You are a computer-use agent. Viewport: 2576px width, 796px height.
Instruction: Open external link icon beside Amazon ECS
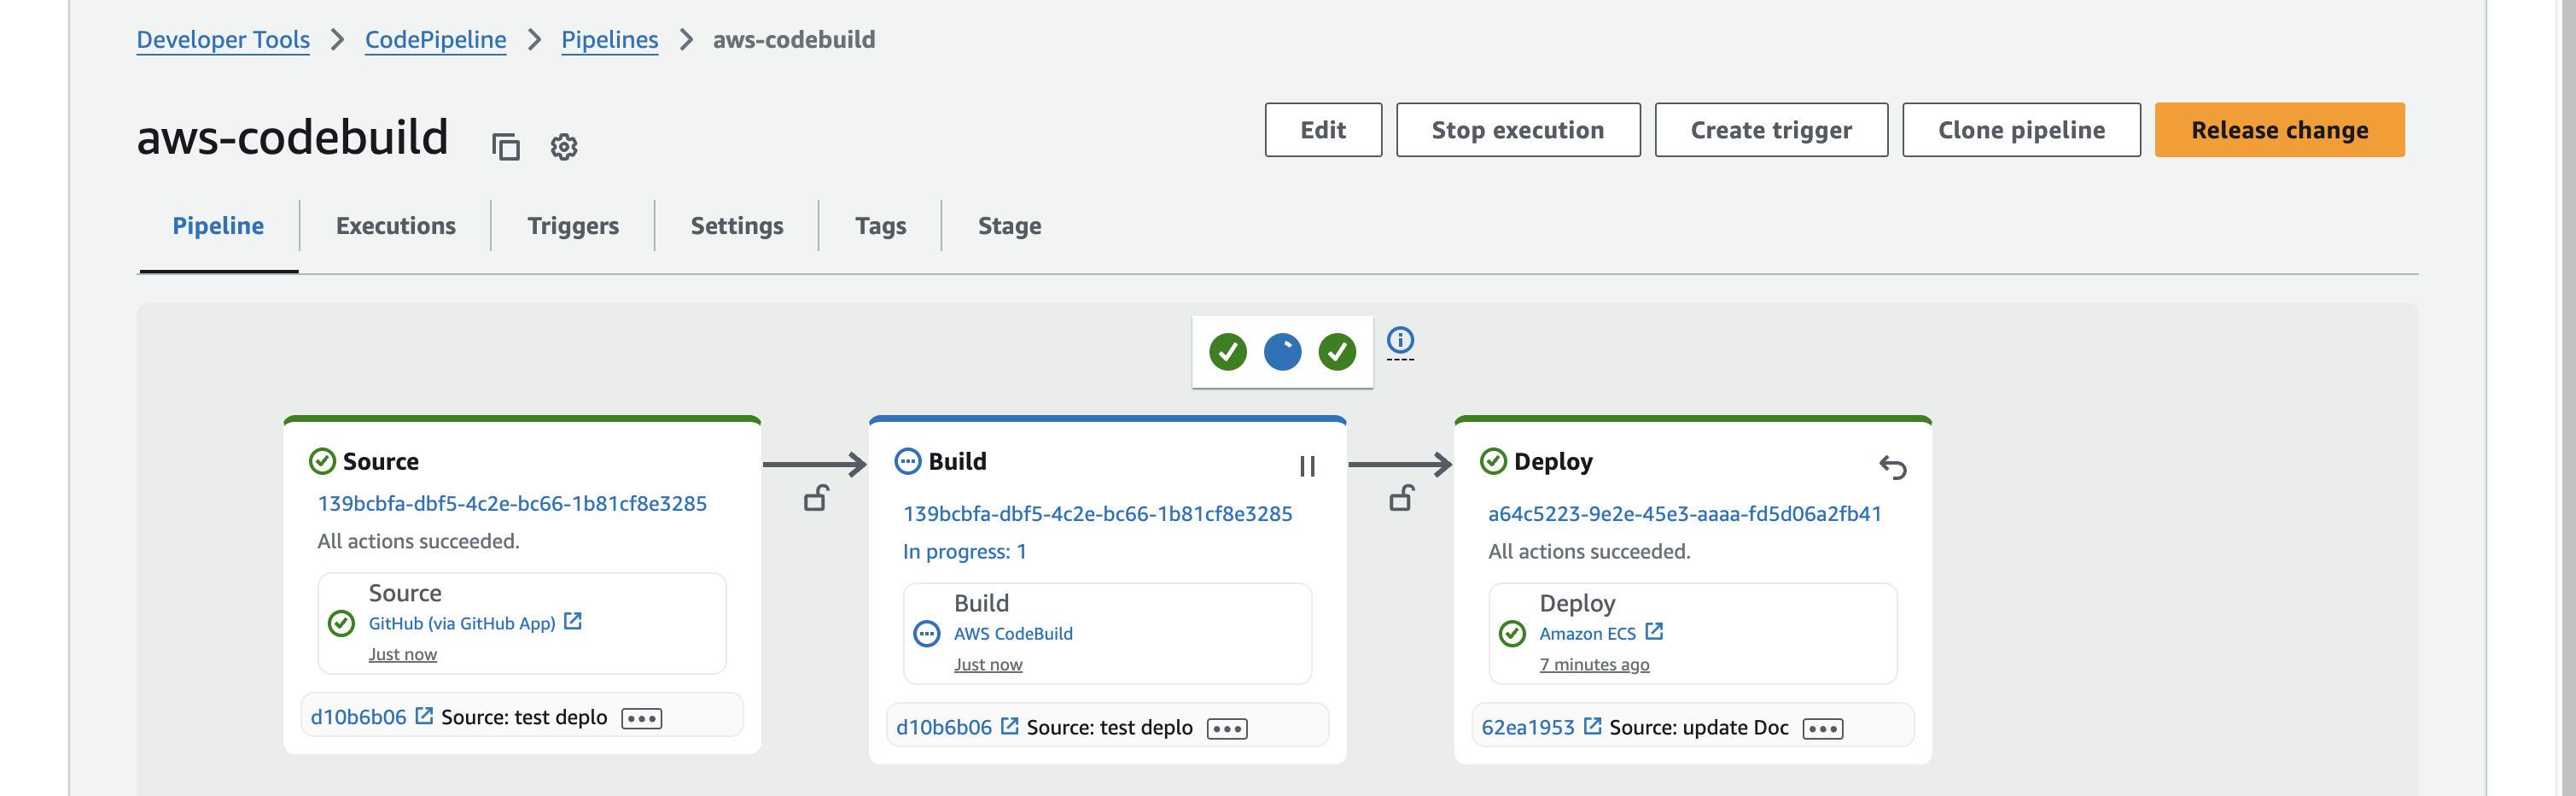pos(1654,632)
